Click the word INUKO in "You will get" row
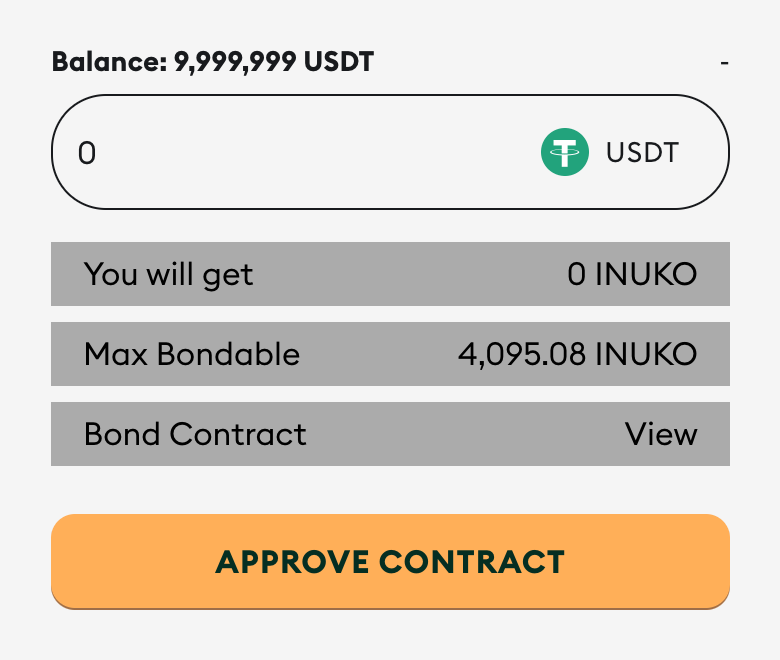The image size is (780, 660). pos(646,274)
